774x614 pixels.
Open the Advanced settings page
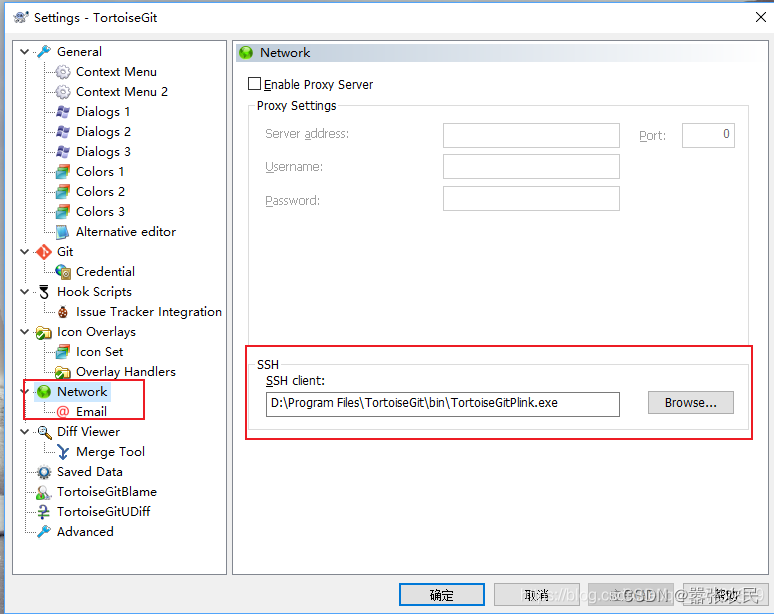pyautogui.click(x=85, y=532)
